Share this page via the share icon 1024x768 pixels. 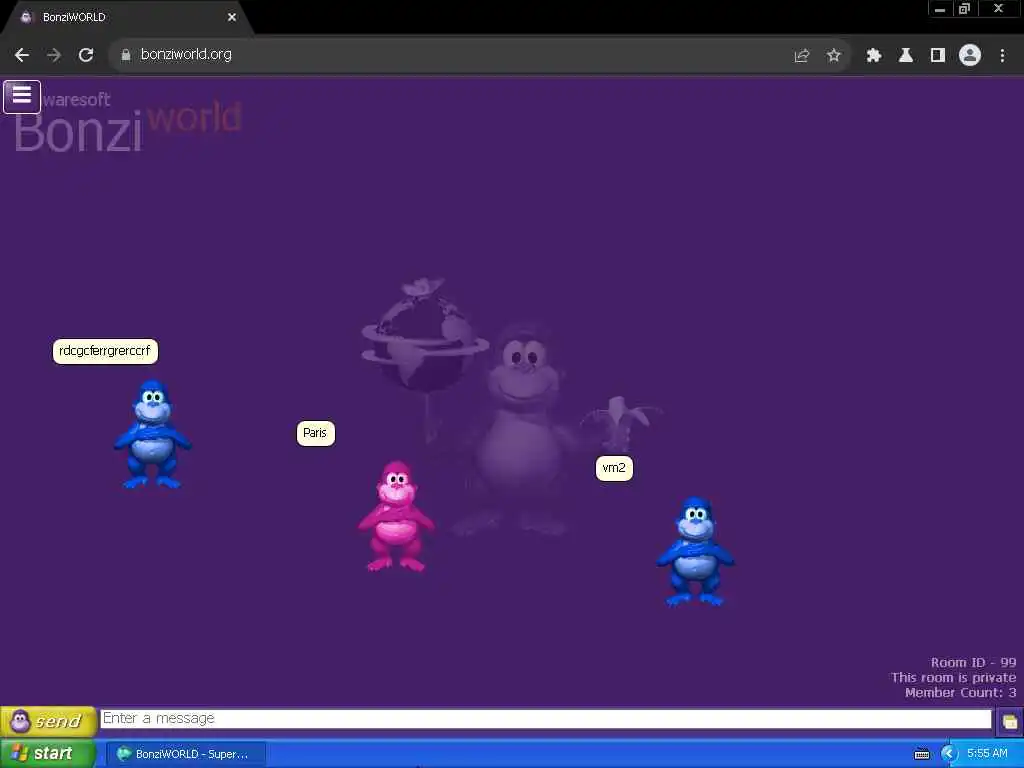[802, 56]
